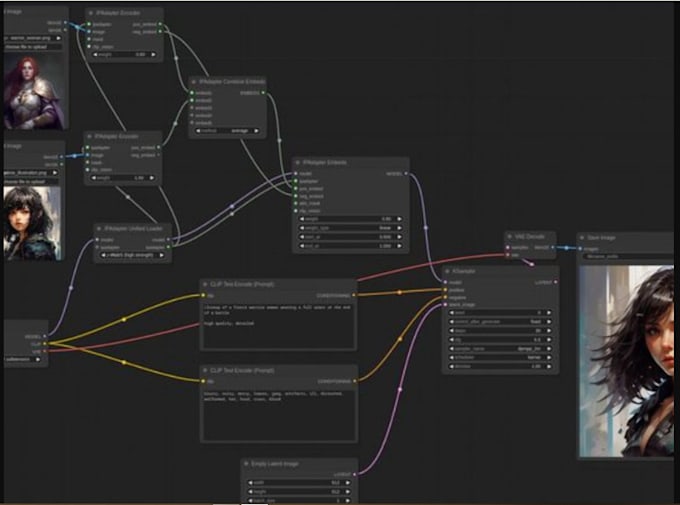Change the KSampler scheduler combo value
This screenshot has height=505, width=680.
tap(500, 358)
